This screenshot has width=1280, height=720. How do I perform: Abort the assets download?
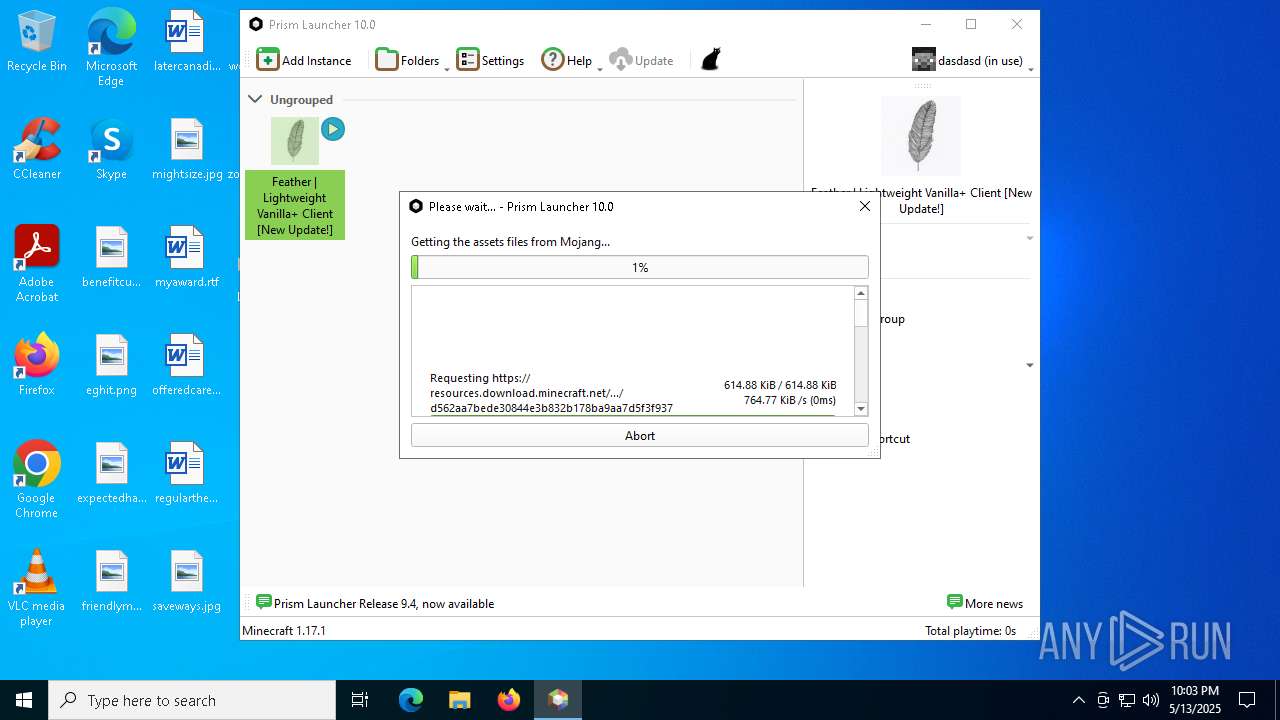640,435
